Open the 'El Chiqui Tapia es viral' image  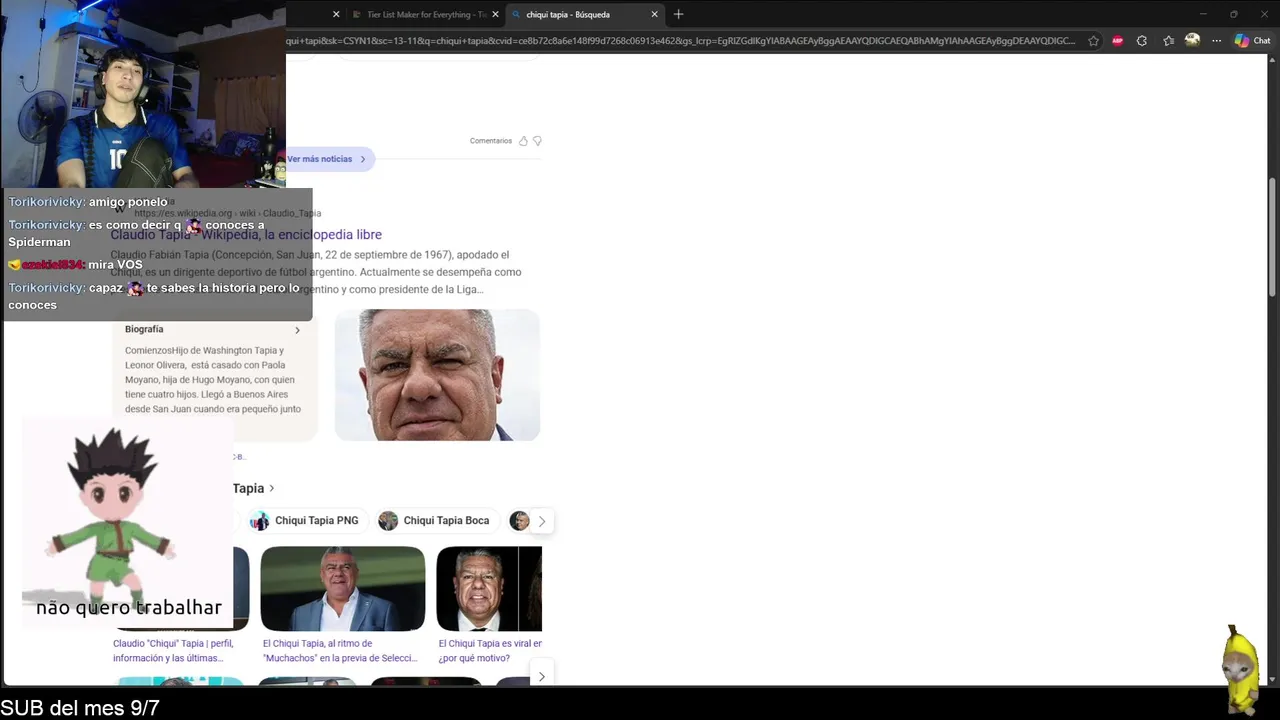click(x=489, y=588)
